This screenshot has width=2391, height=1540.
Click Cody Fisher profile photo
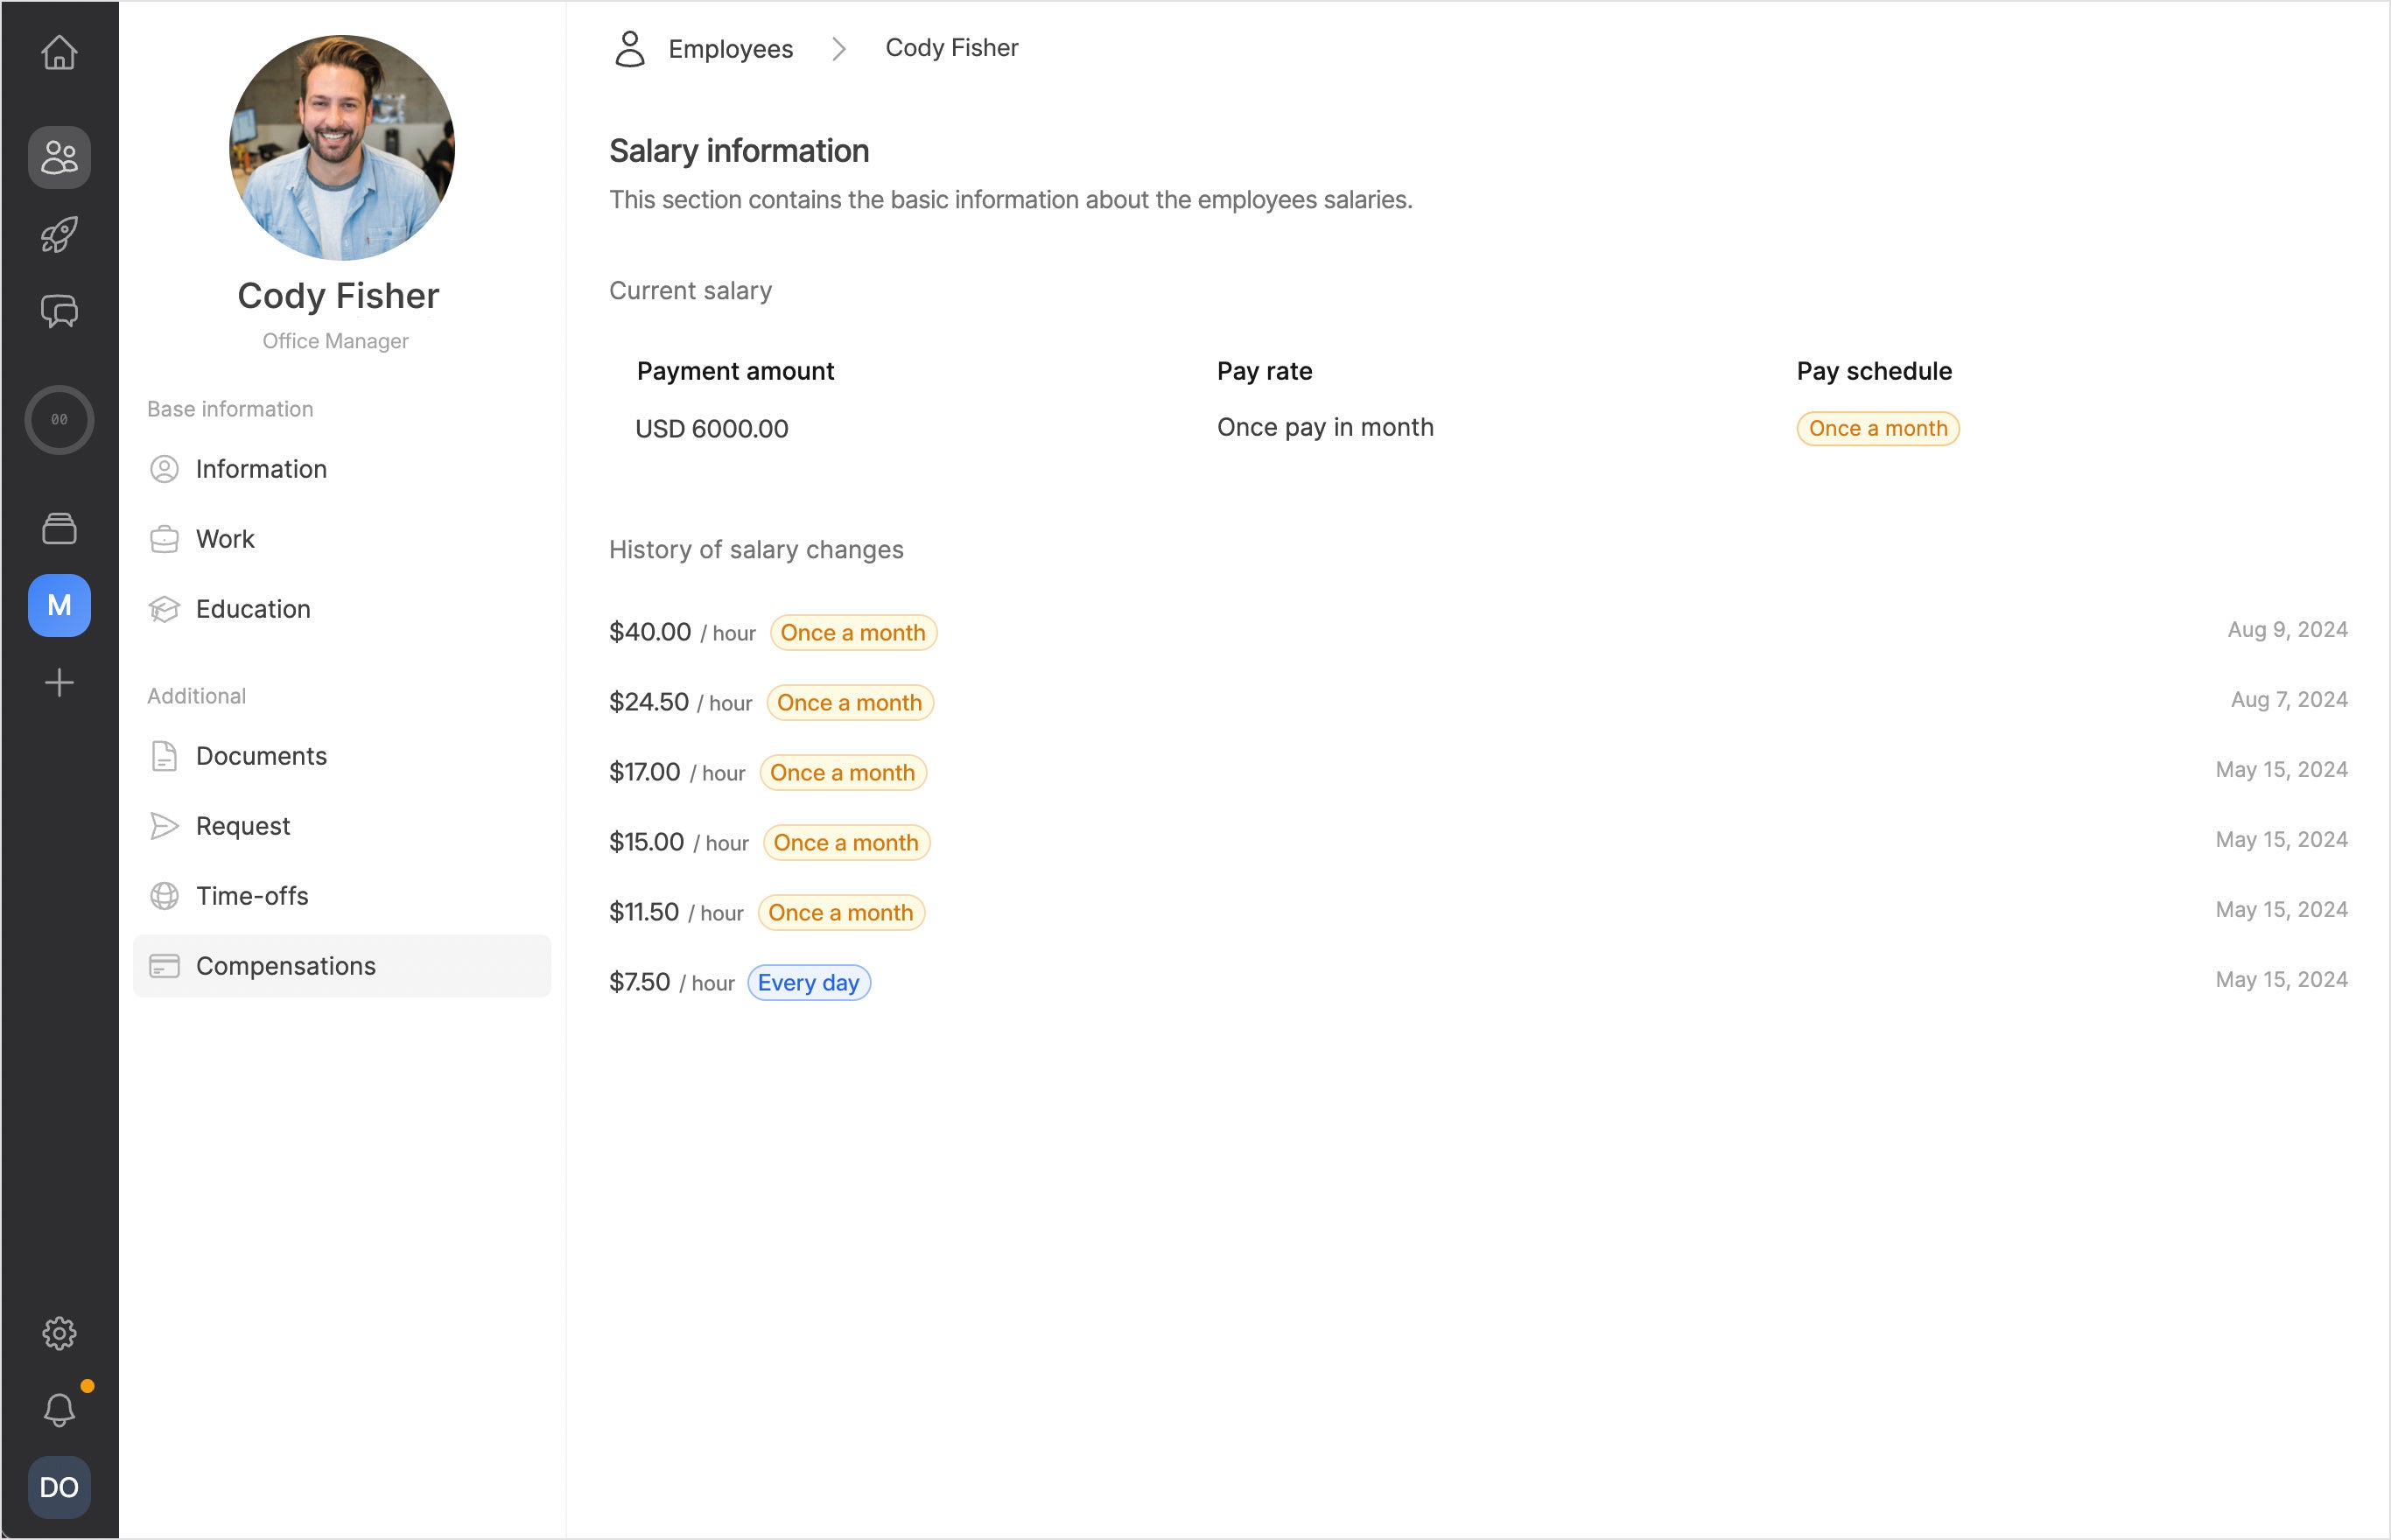point(342,148)
